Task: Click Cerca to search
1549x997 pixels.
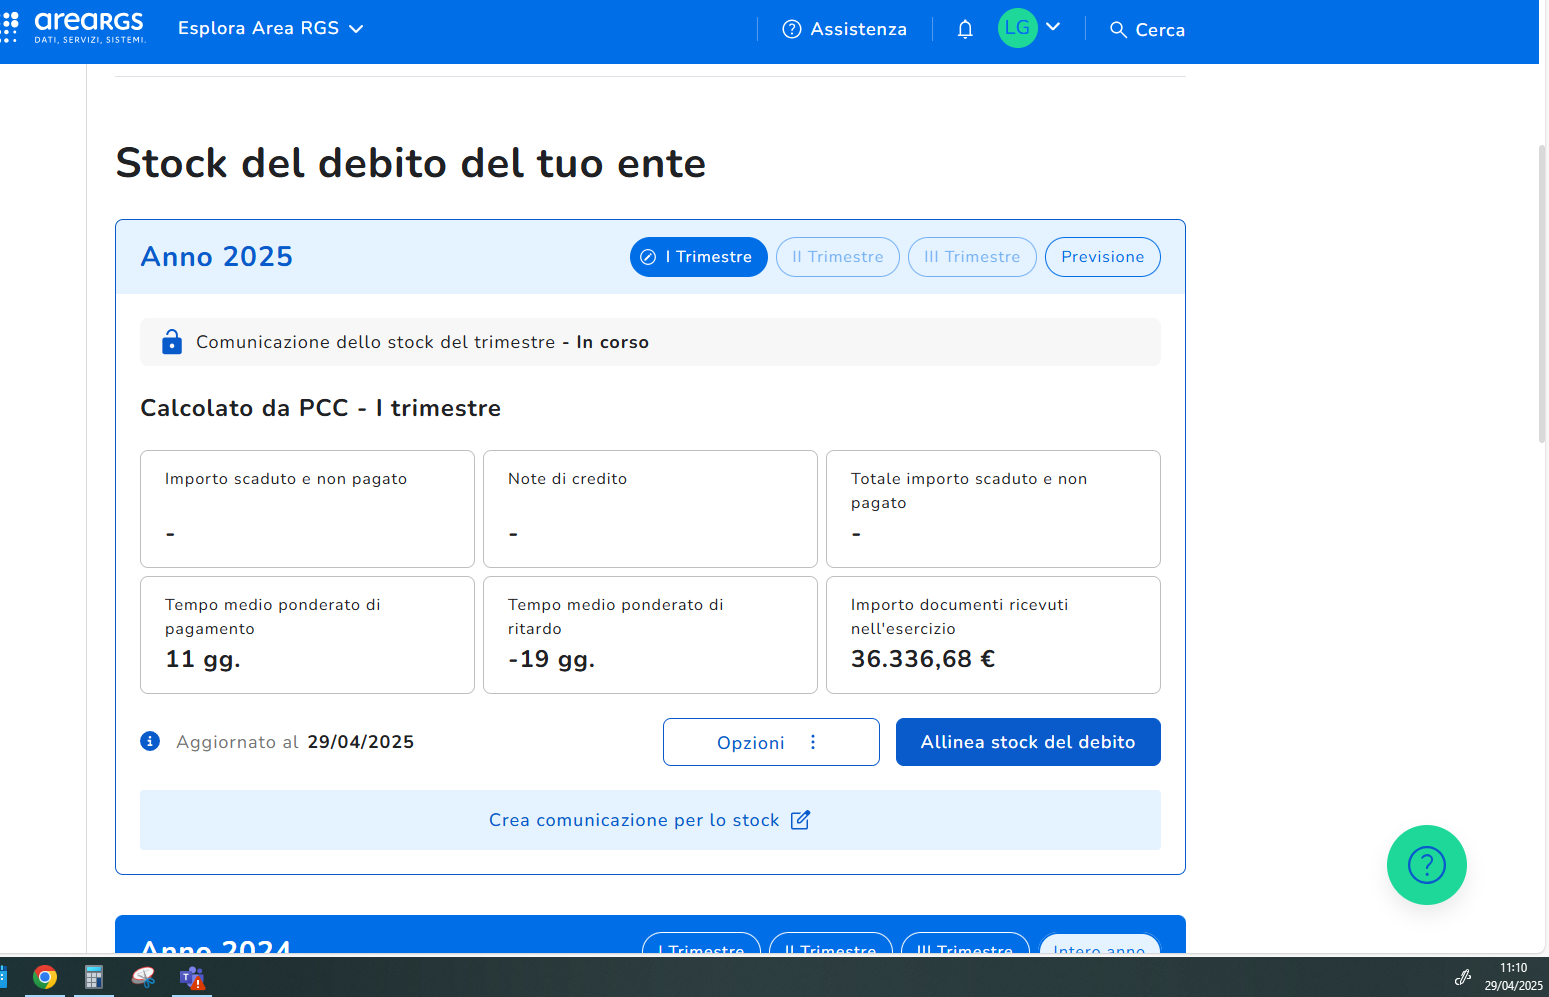Action: tap(1147, 30)
